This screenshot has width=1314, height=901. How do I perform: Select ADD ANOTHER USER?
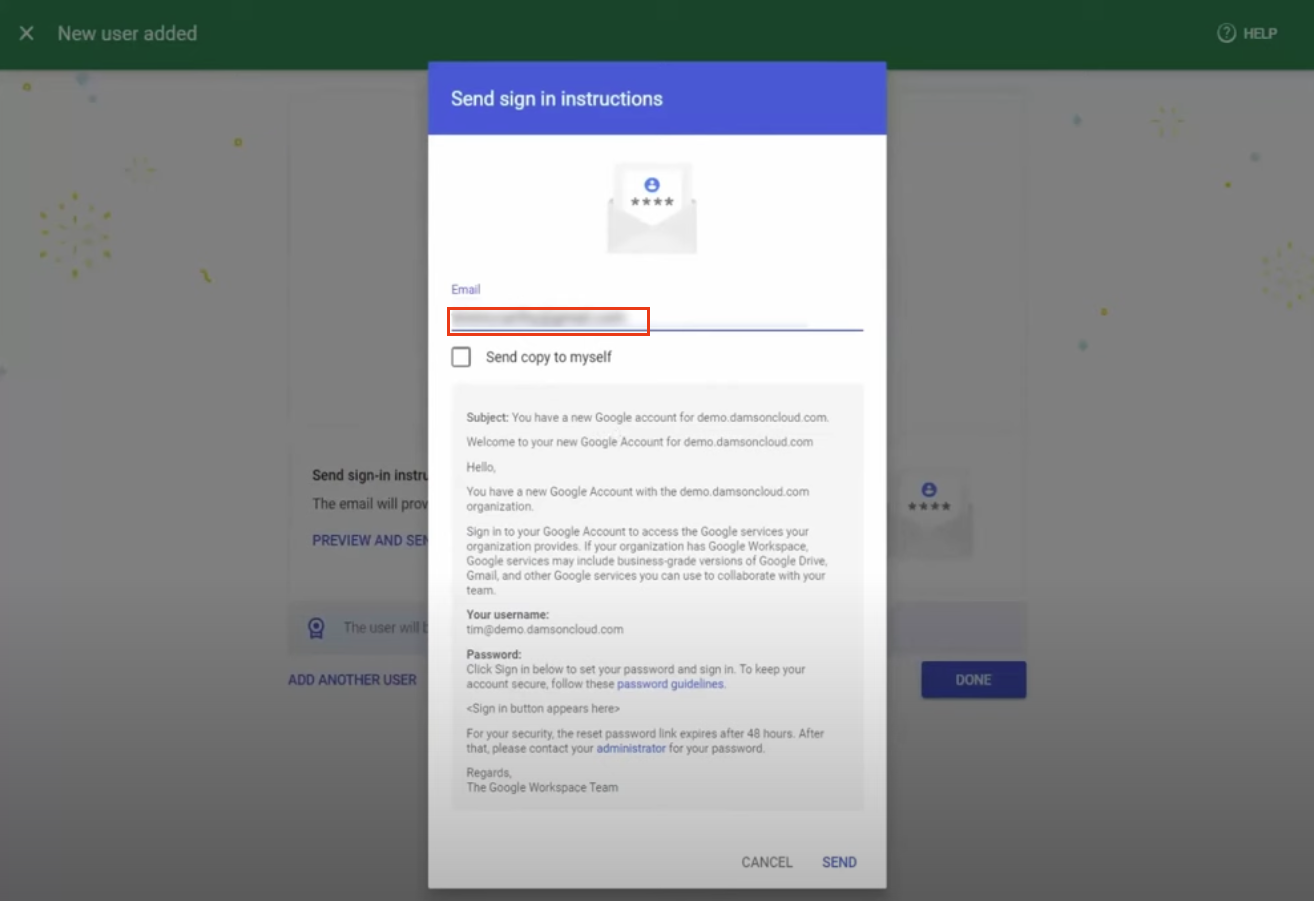pos(352,679)
